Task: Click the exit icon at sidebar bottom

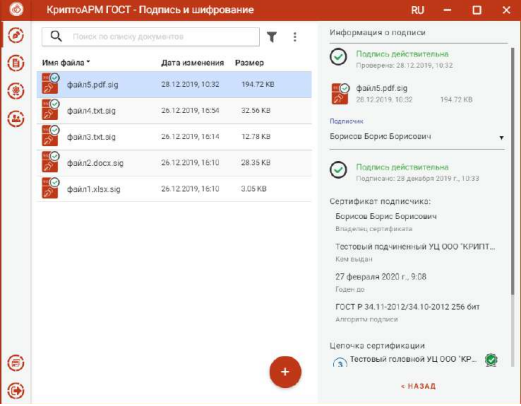Action: pos(16,390)
